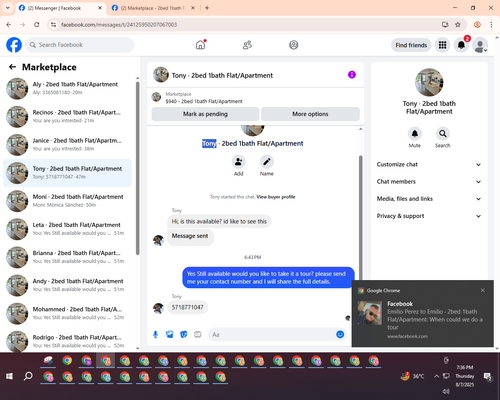Screen dimensions: 500x400
Task: Click the 5718771047 message bubble
Action: click(x=188, y=307)
